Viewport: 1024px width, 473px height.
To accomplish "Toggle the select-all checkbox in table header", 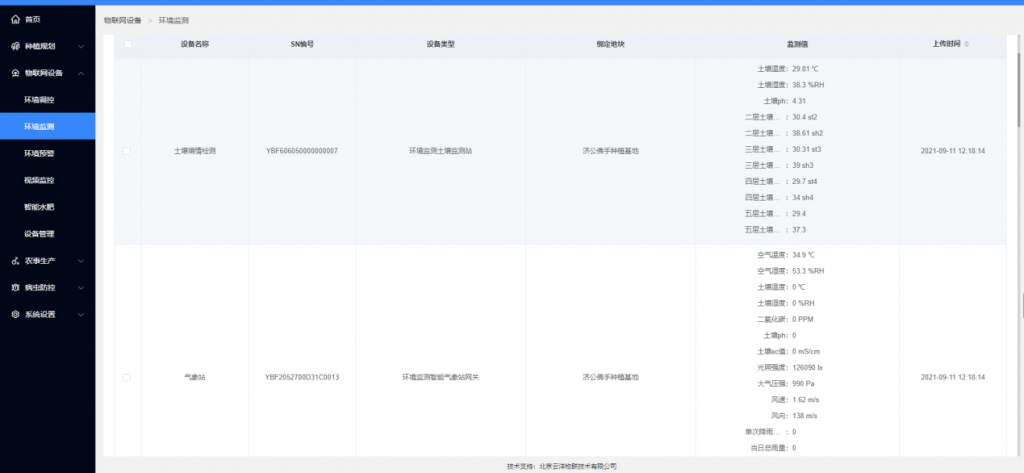I will point(128,44).
